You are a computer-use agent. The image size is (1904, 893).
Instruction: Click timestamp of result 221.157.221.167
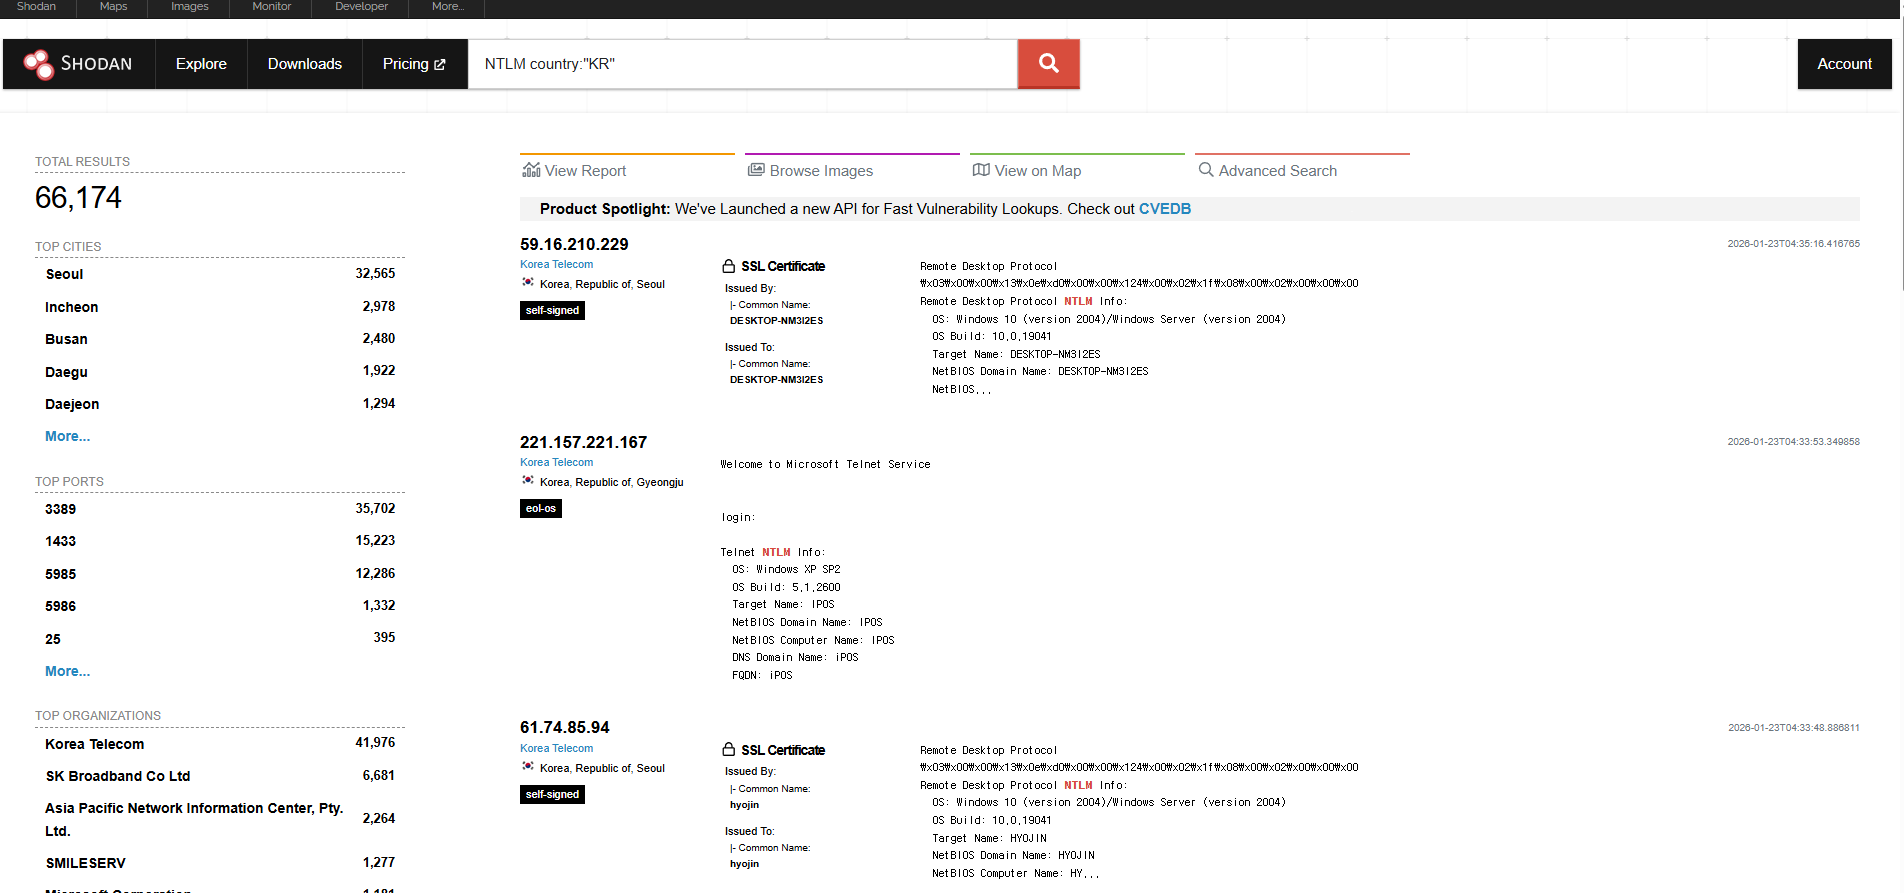[1793, 441]
